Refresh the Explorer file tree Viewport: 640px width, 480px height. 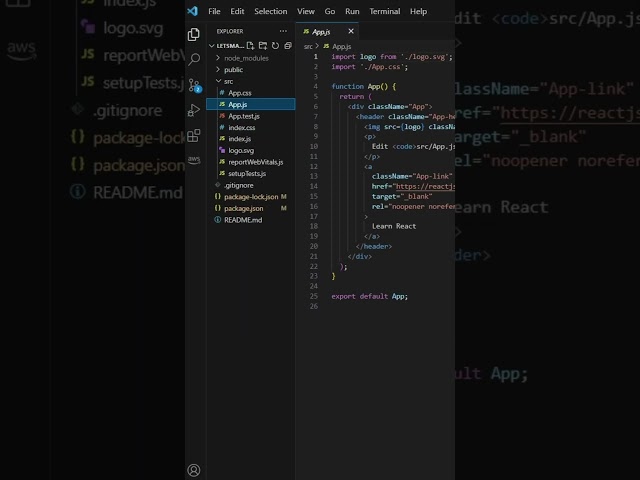coord(276,45)
